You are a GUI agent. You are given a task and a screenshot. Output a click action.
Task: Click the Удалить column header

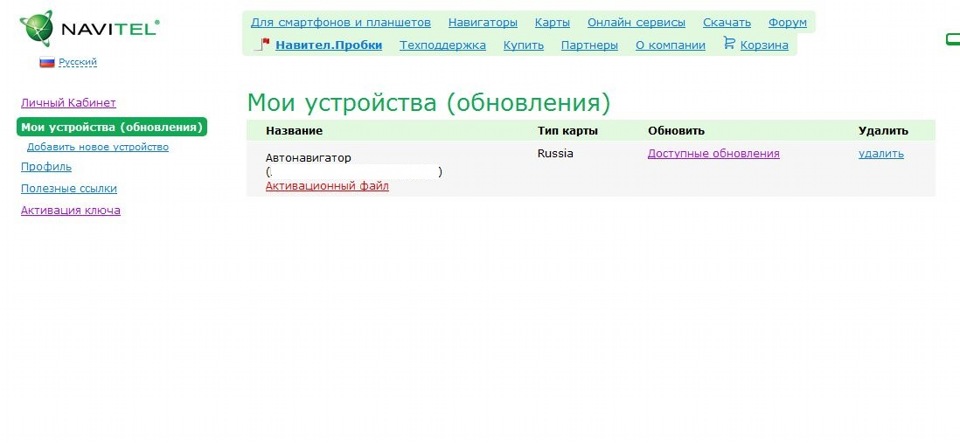pyautogui.click(x=883, y=131)
